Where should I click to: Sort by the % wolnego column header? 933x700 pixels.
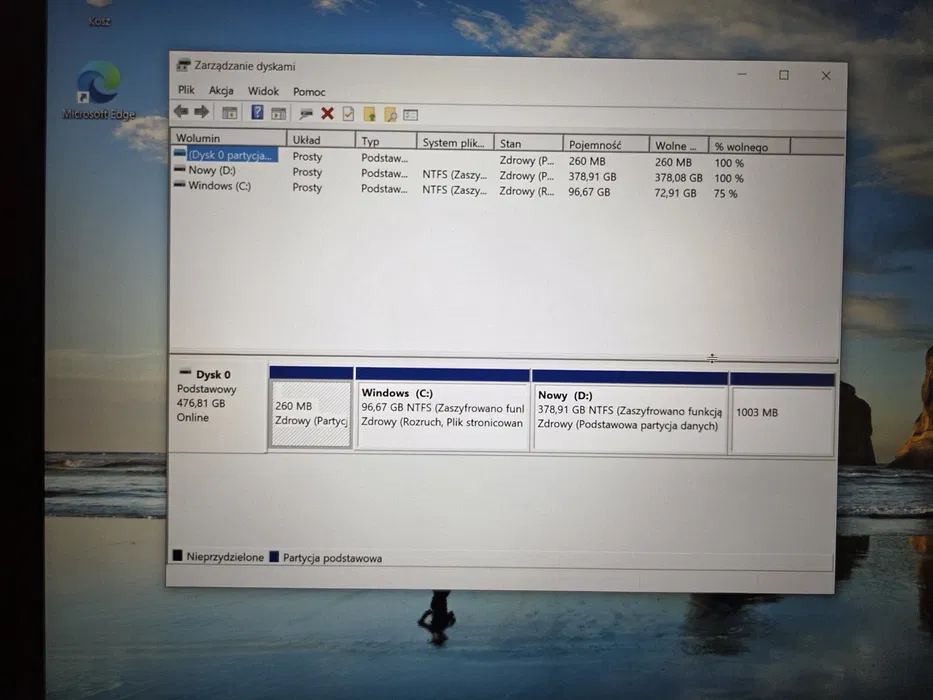click(x=749, y=146)
